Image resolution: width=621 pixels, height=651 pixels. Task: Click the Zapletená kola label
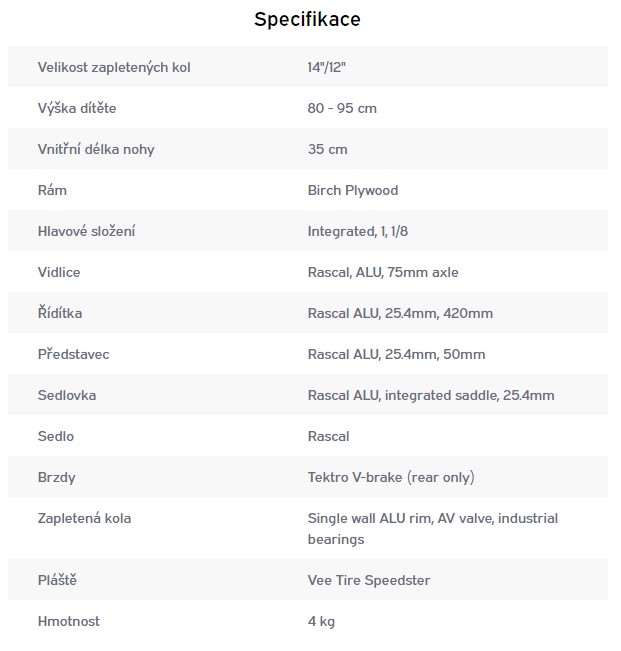tap(84, 518)
